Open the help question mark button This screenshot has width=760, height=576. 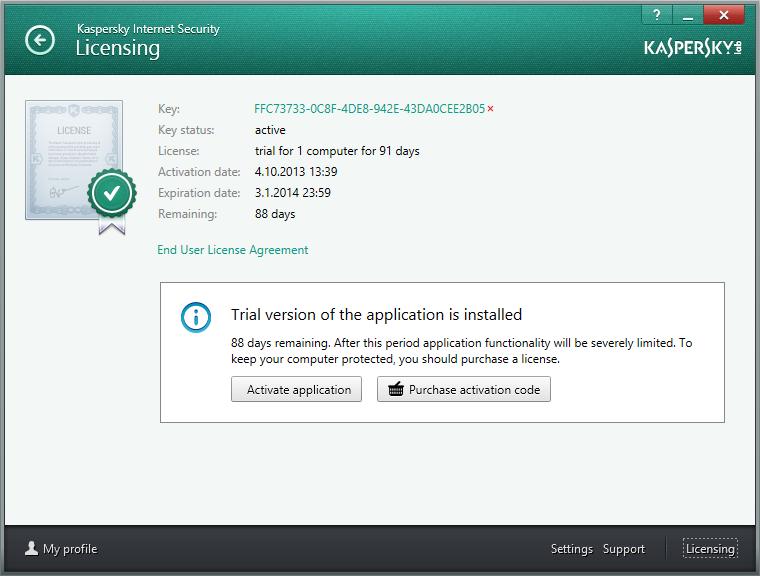pos(657,15)
